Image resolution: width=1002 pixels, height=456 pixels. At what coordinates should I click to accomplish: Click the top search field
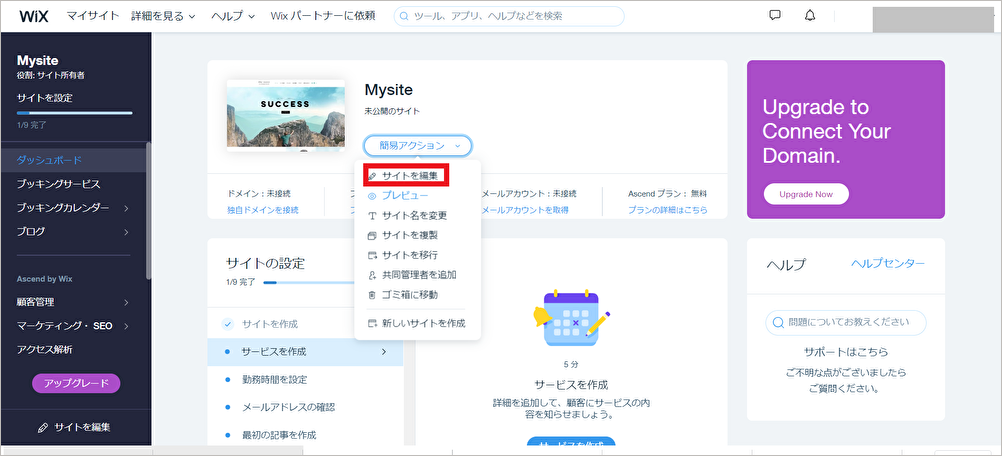tap(509, 16)
